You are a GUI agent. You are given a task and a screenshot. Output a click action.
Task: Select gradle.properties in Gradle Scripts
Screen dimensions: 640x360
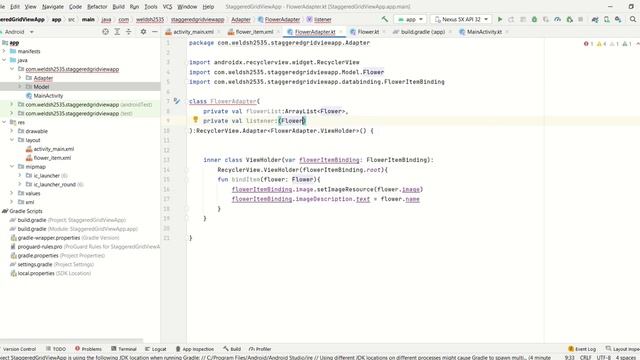pyautogui.click(x=38, y=256)
